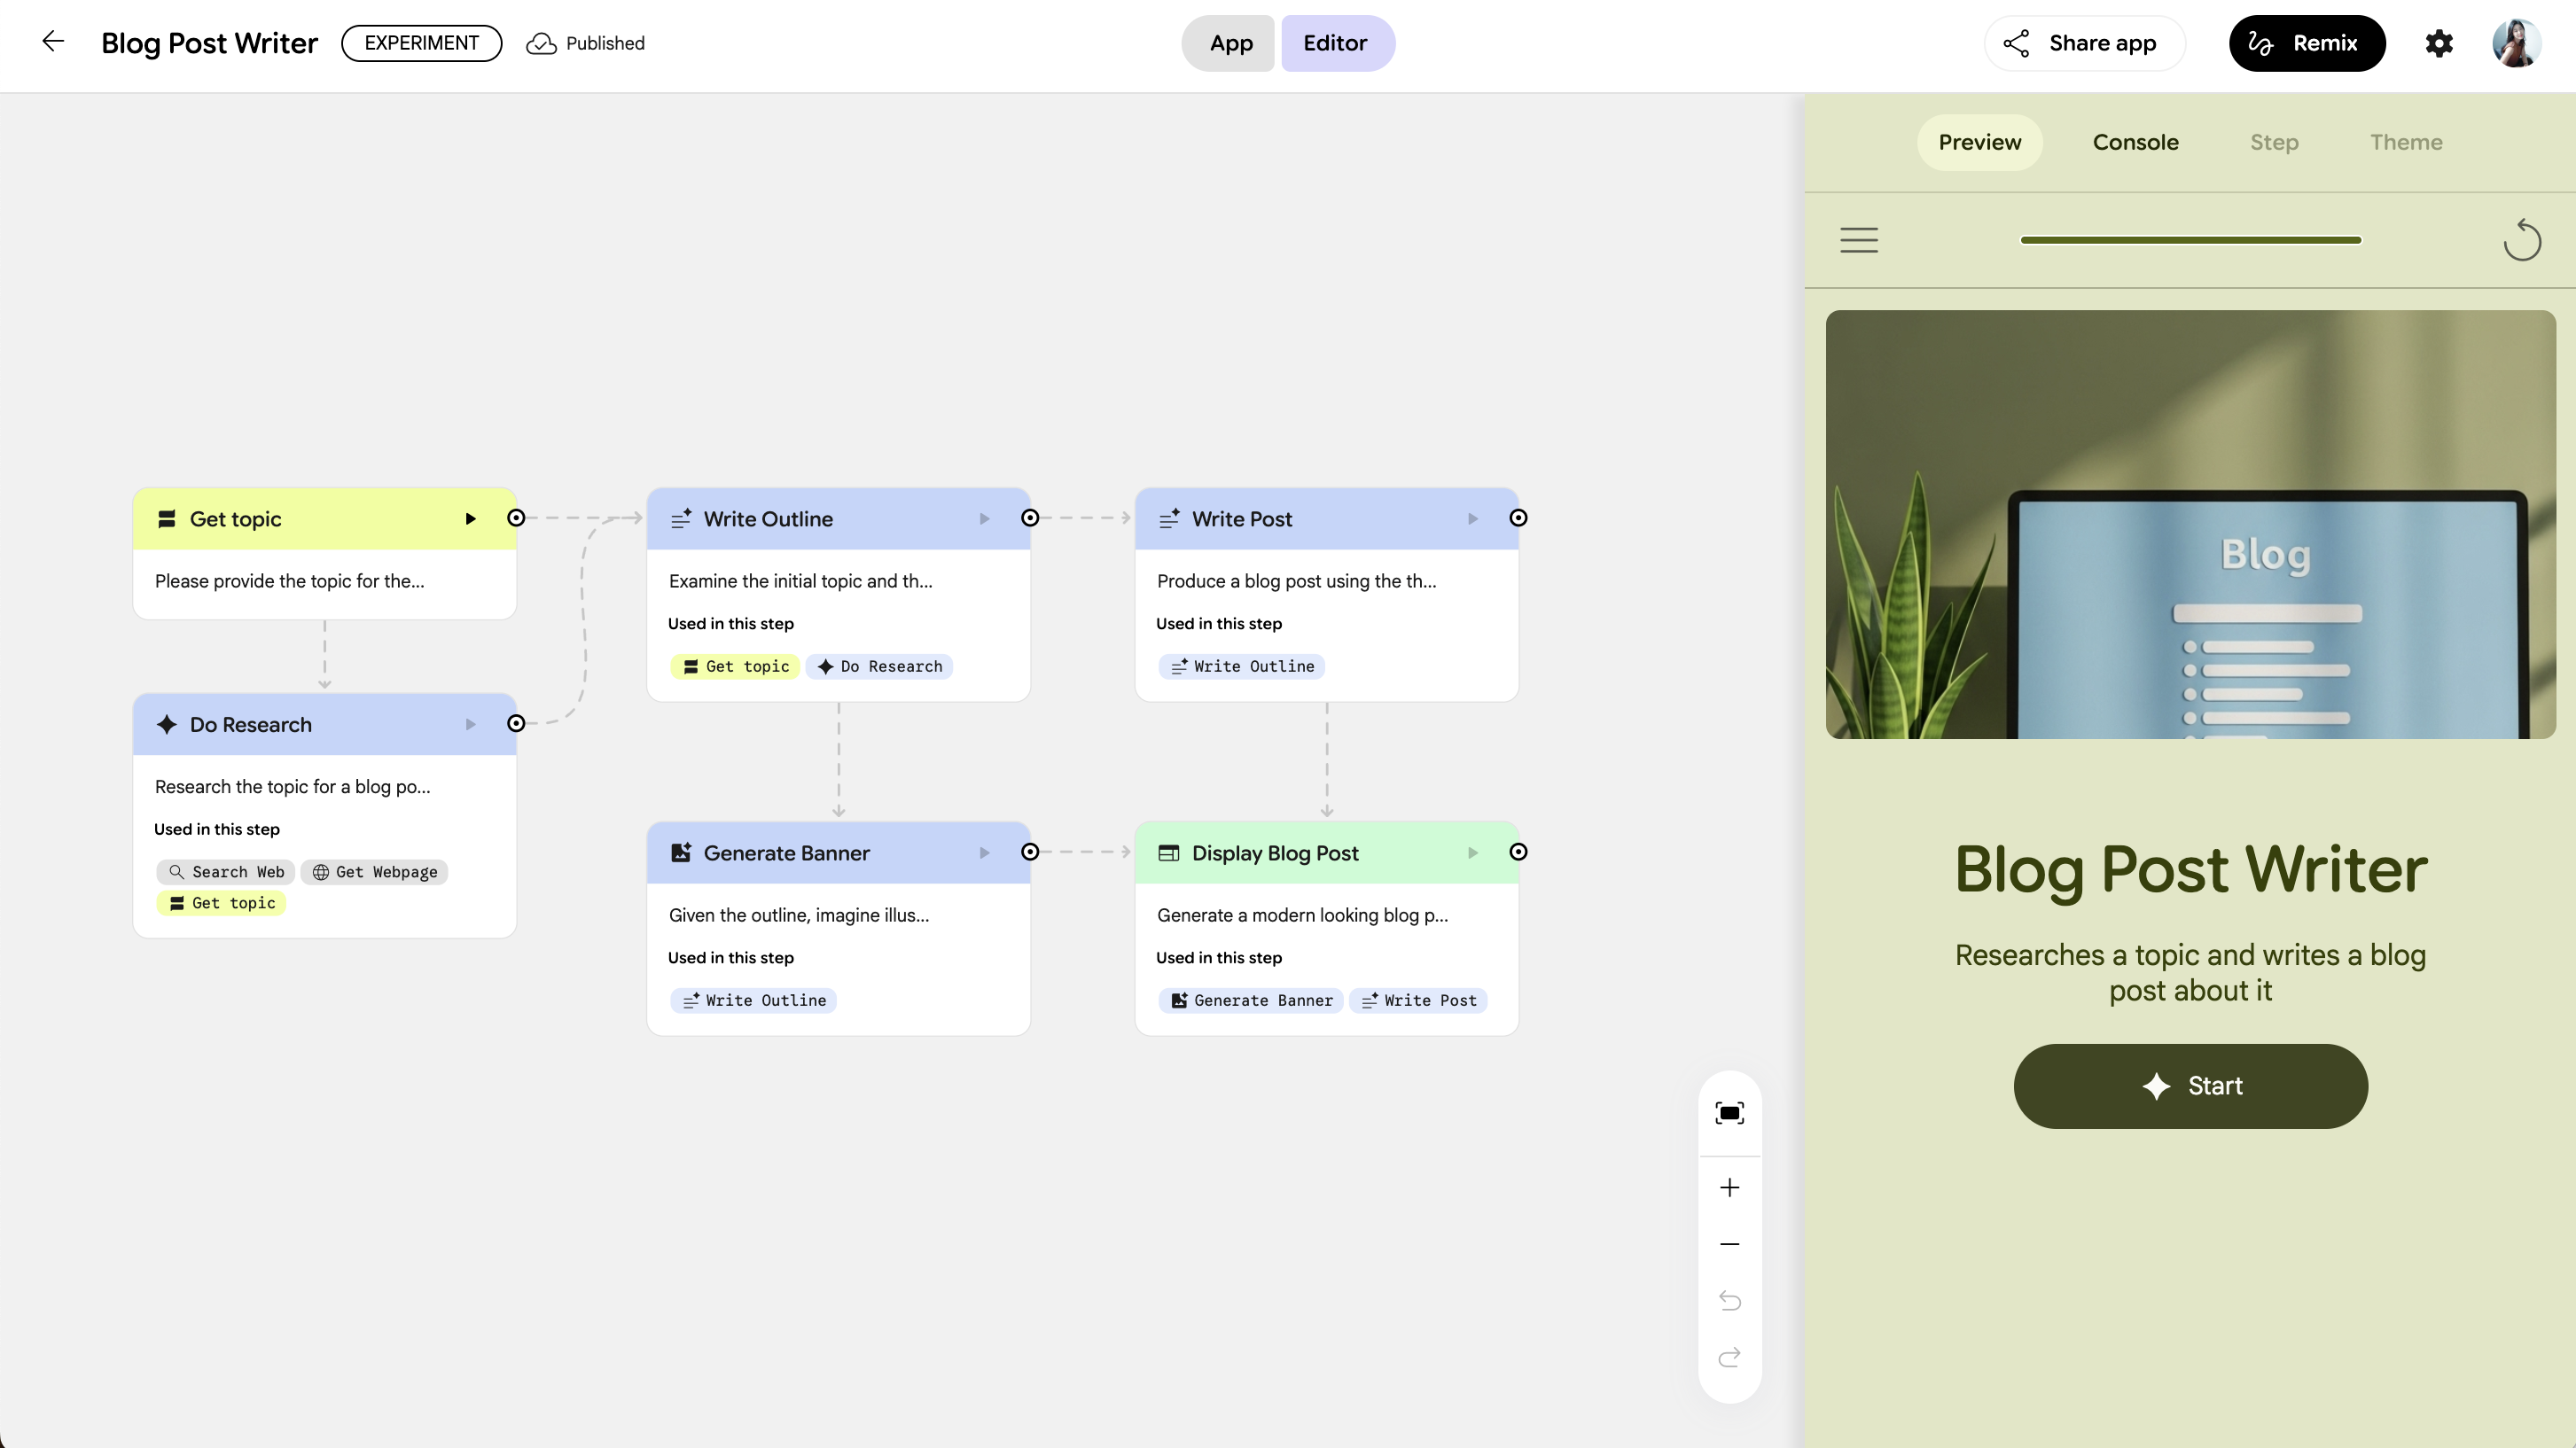Open the Theme tab
The image size is (2576, 1448).
[2405, 142]
